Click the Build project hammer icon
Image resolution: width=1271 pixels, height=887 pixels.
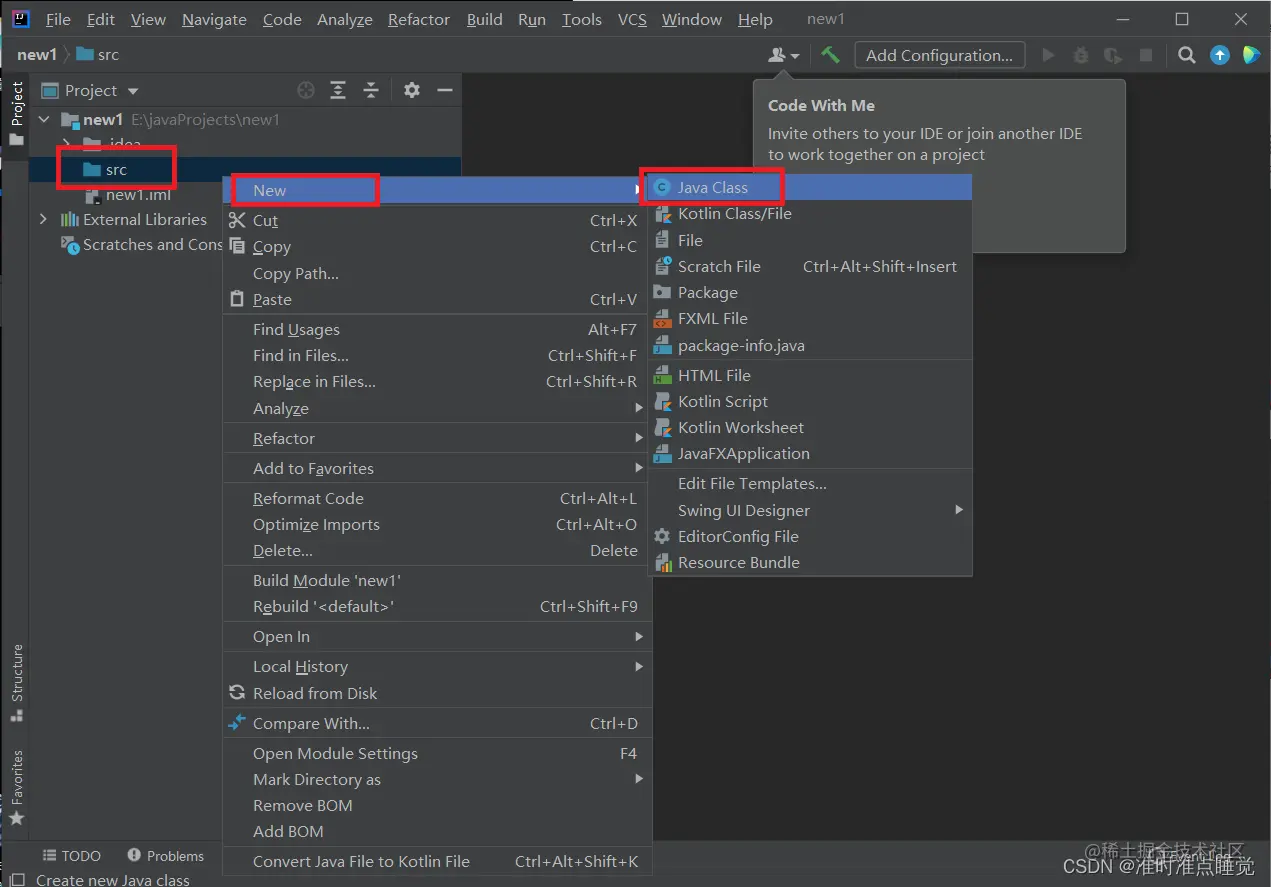(830, 55)
